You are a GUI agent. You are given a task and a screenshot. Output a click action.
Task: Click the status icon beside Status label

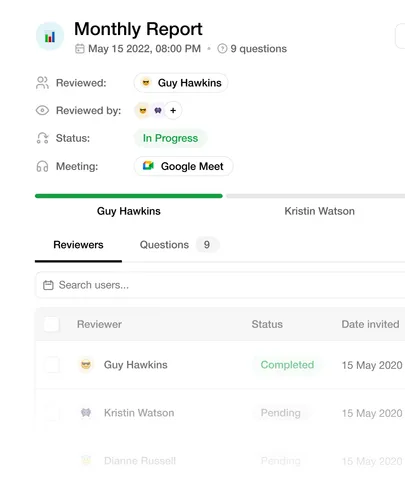(42, 138)
